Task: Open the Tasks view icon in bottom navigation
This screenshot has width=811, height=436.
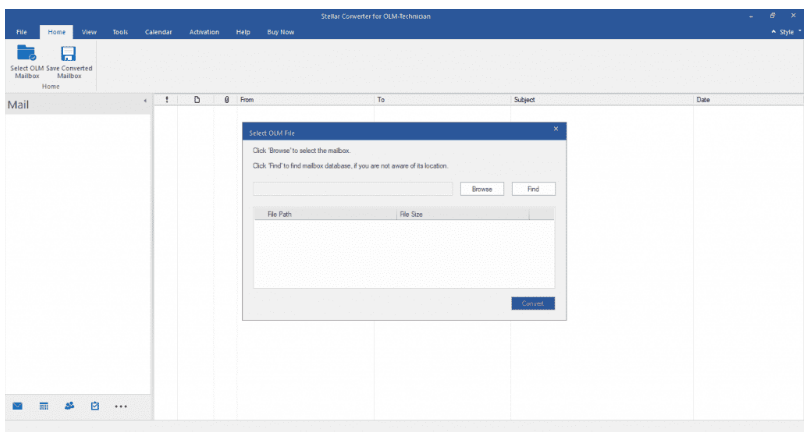Action: pyautogui.click(x=95, y=406)
